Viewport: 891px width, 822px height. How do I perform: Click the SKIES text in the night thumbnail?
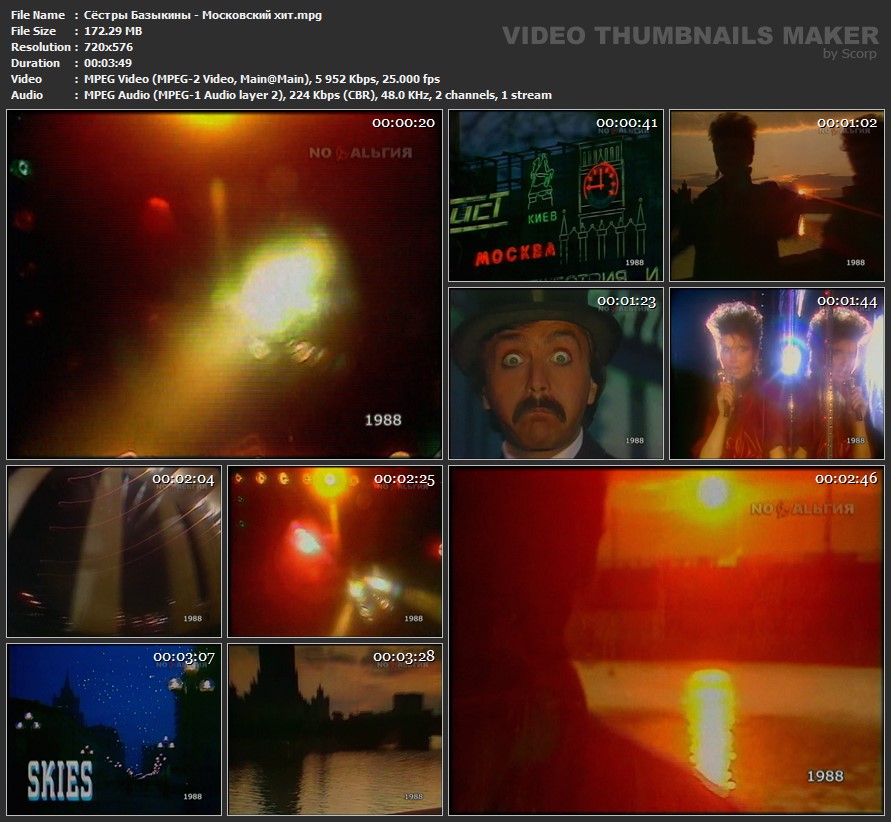(x=60, y=781)
